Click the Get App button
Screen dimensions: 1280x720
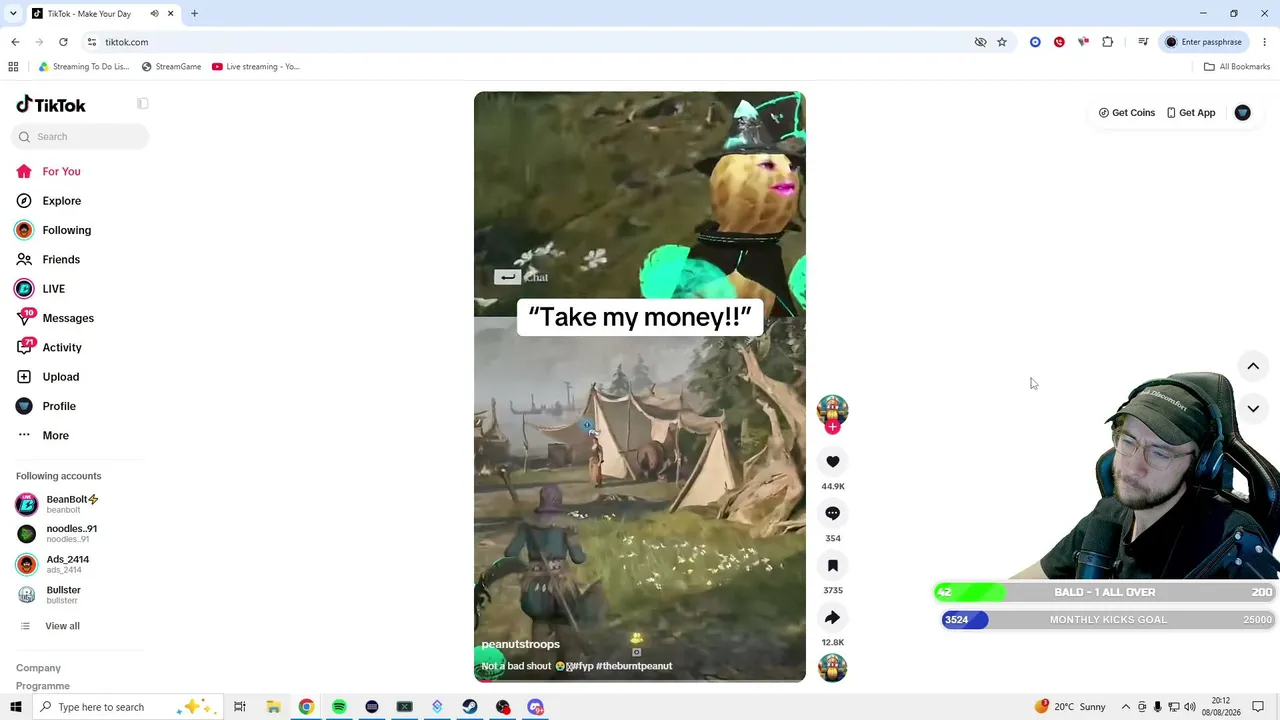(x=1191, y=113)
